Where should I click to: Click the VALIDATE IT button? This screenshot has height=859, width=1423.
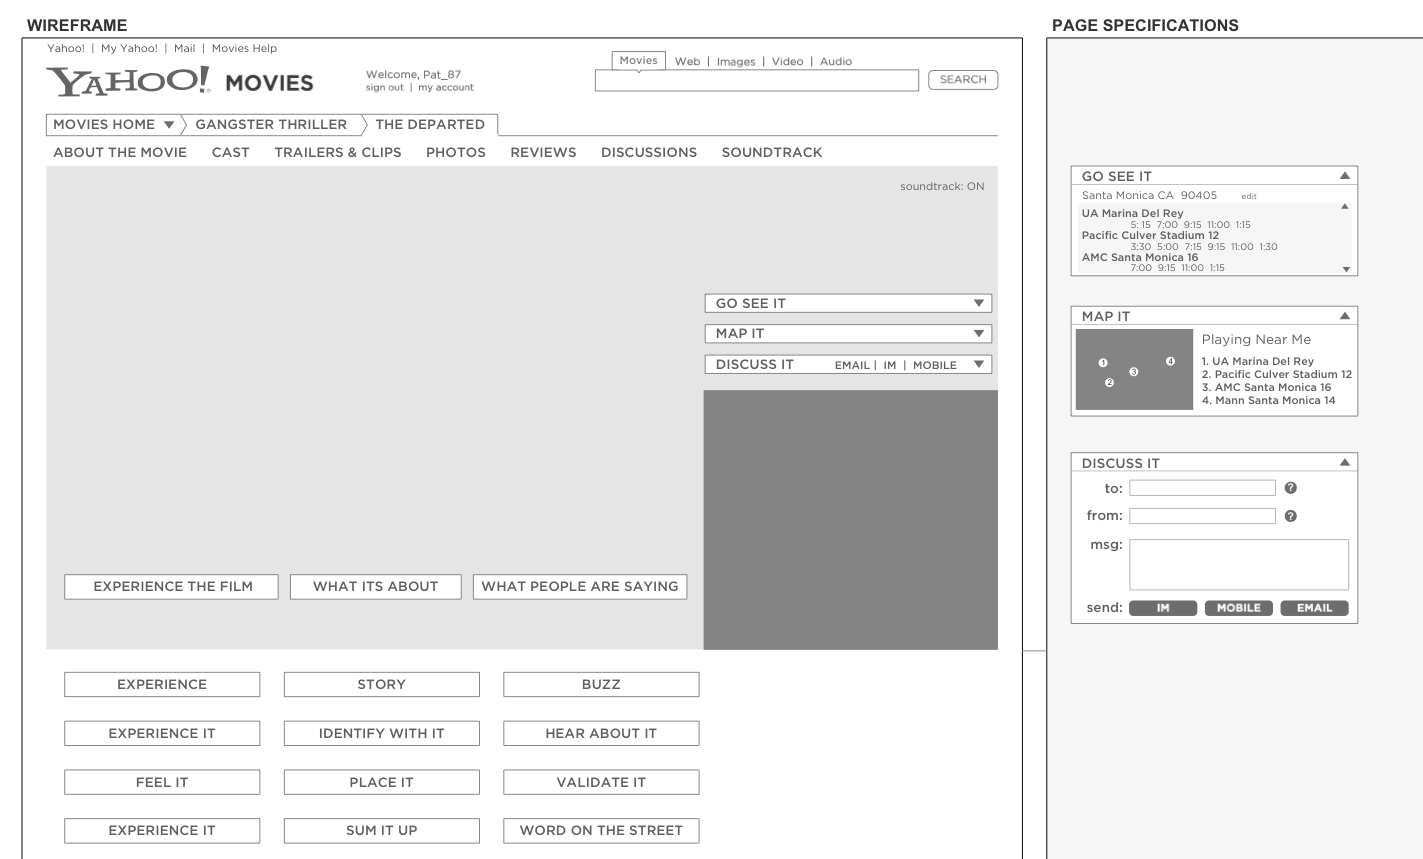point(601,783)
